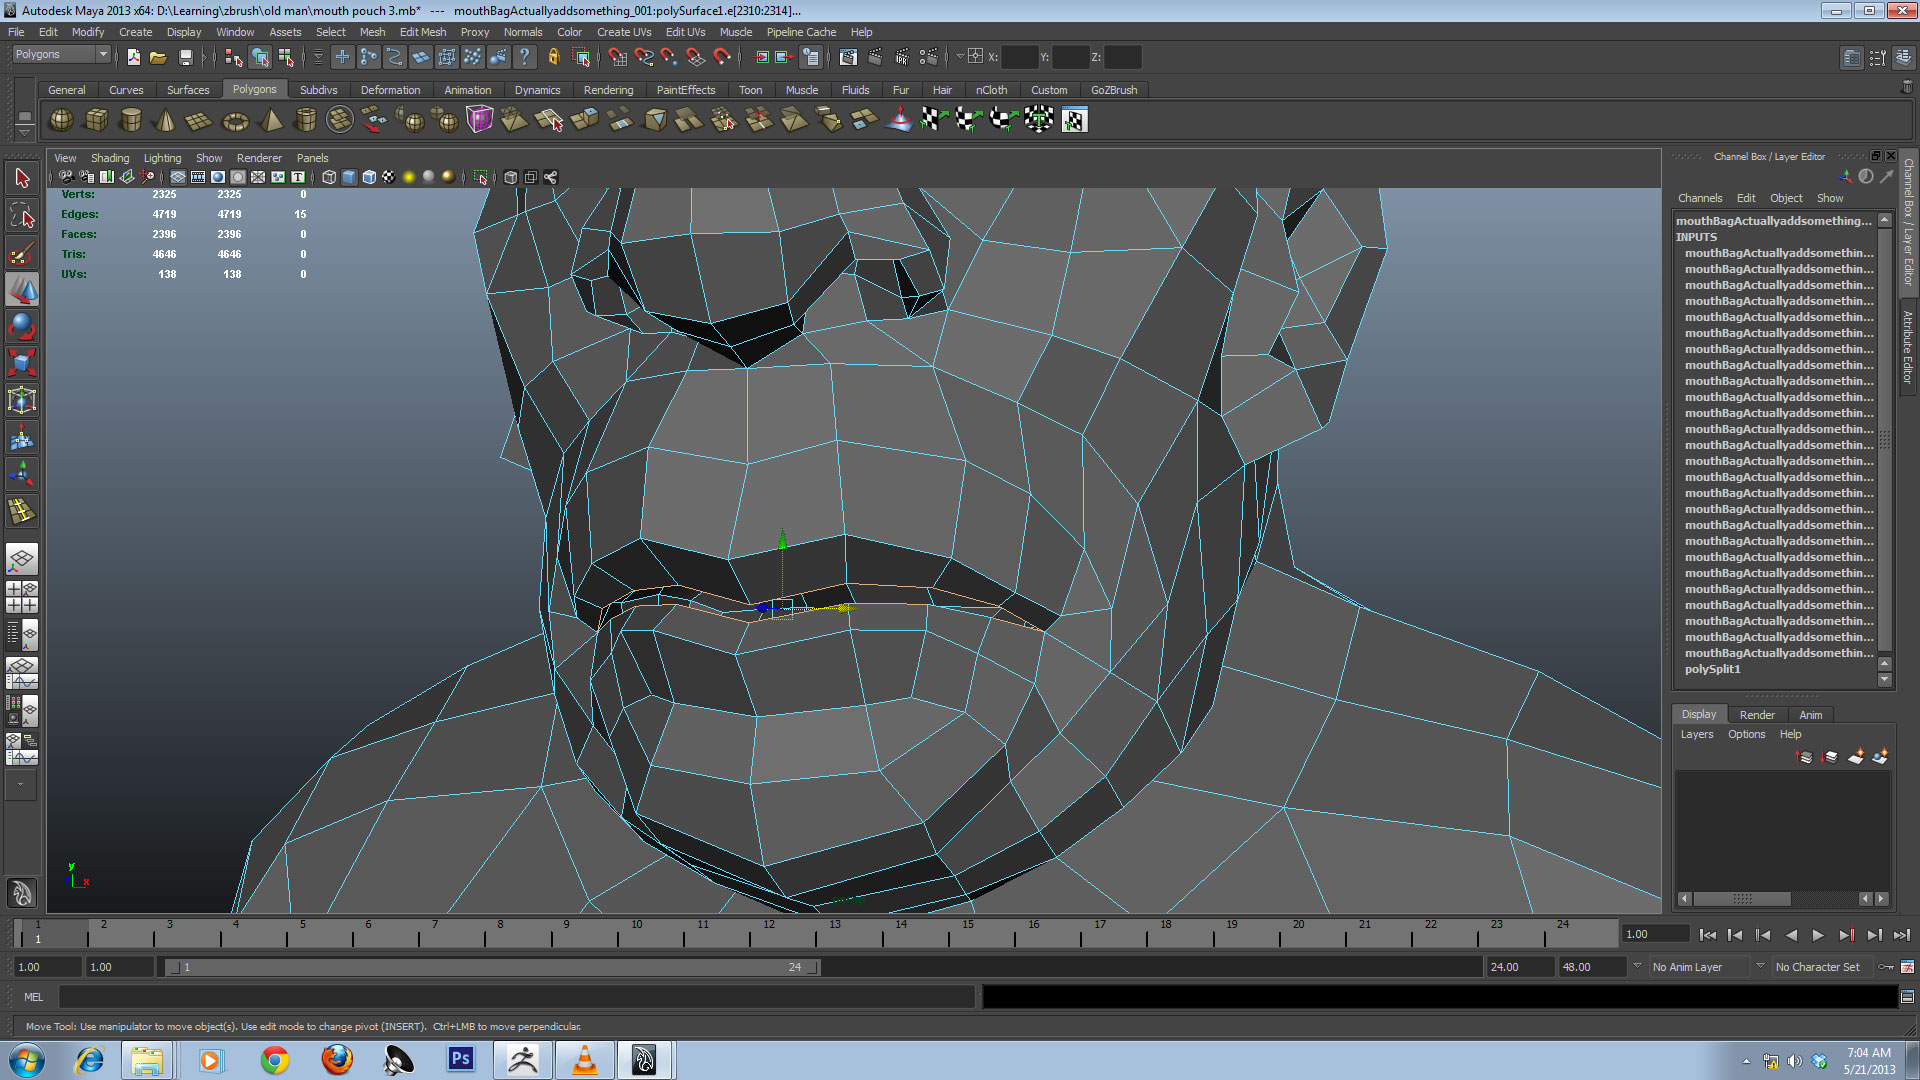Drag timeline marker at frame 1
This screenshot has height=1080, width=1920.
point(37,936)
